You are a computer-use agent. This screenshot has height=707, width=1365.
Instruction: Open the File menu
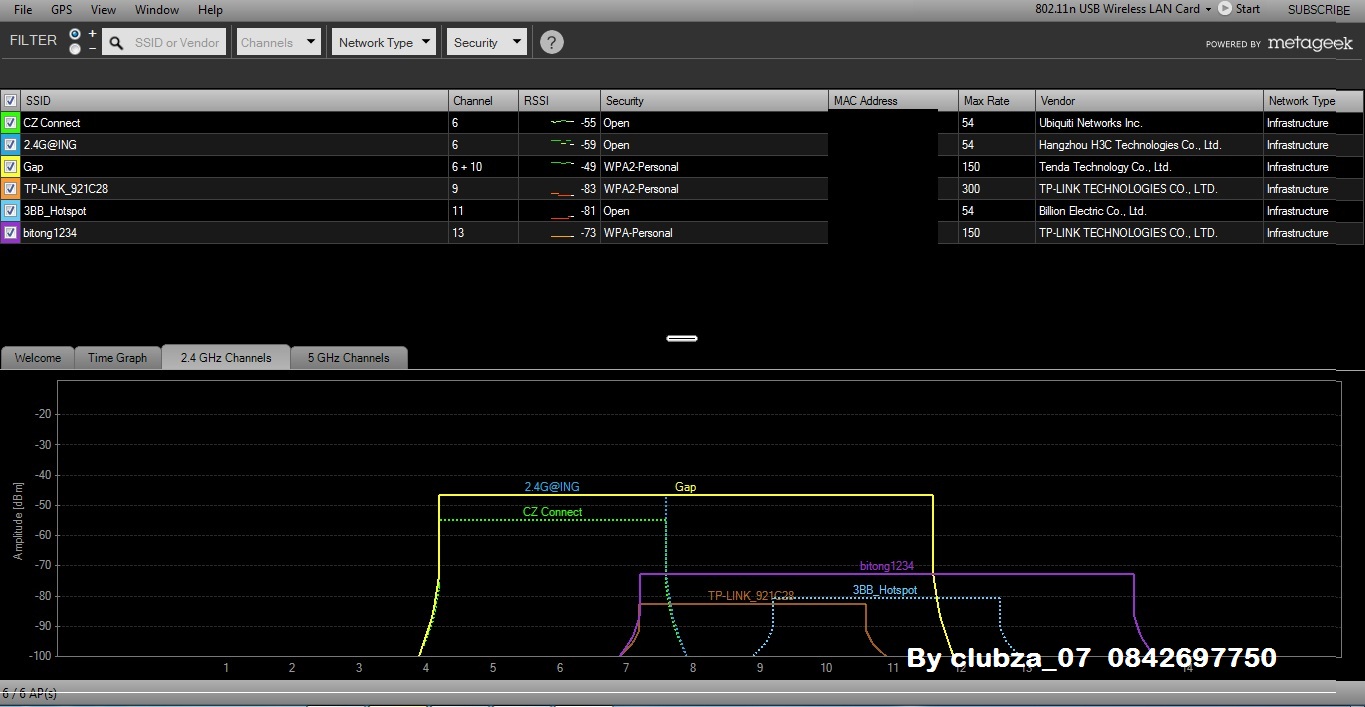tap(23, 9)
